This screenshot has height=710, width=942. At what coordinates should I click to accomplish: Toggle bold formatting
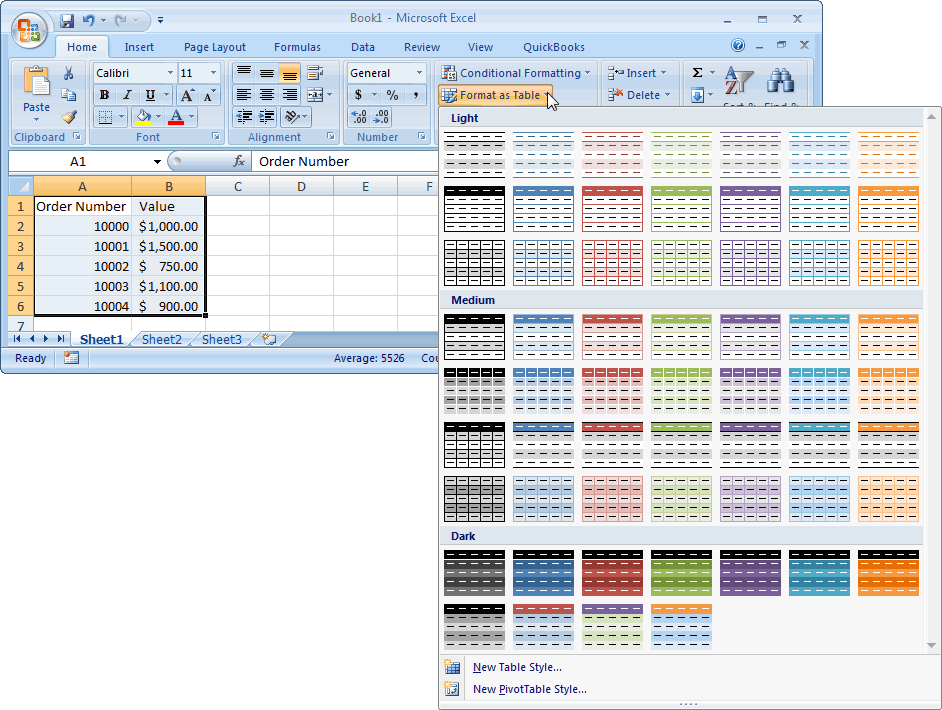[105, 94]
